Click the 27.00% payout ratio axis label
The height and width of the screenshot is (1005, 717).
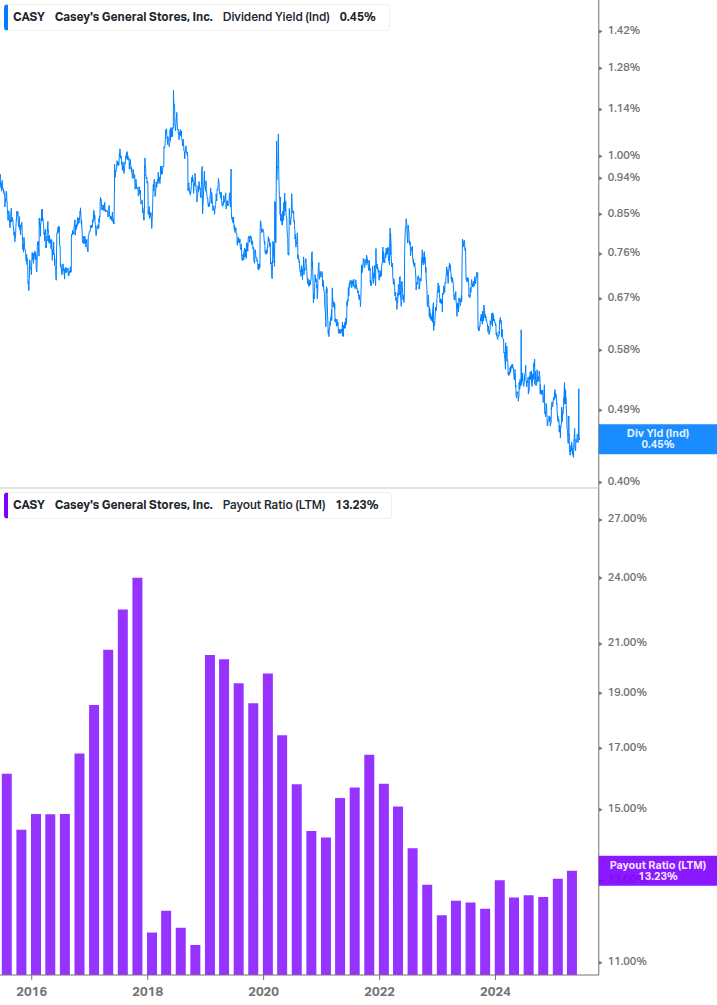point(627,518)
